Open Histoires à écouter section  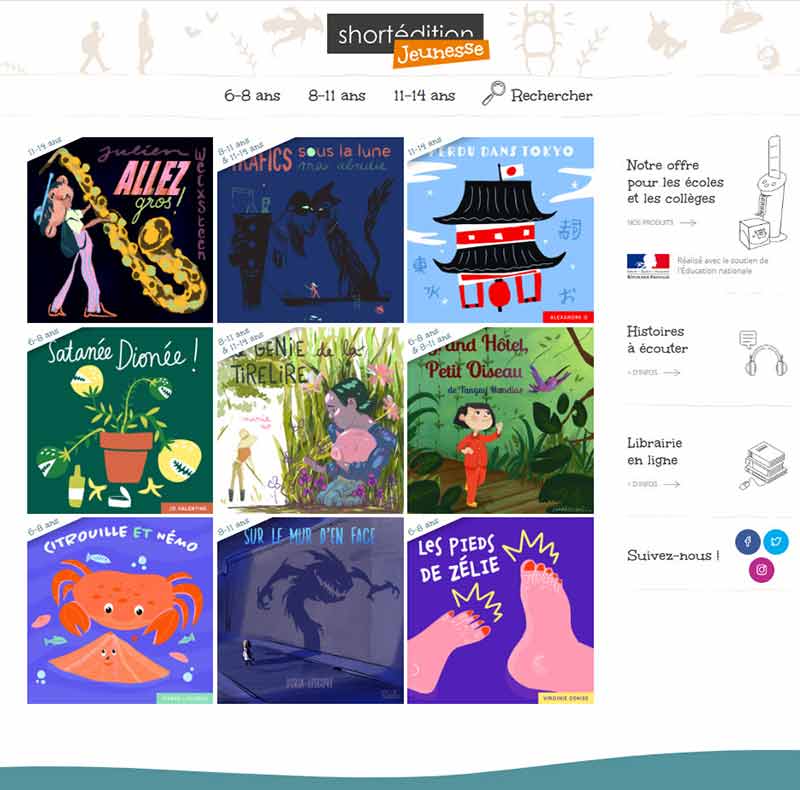pyautogui.click(x=657, y=339)
